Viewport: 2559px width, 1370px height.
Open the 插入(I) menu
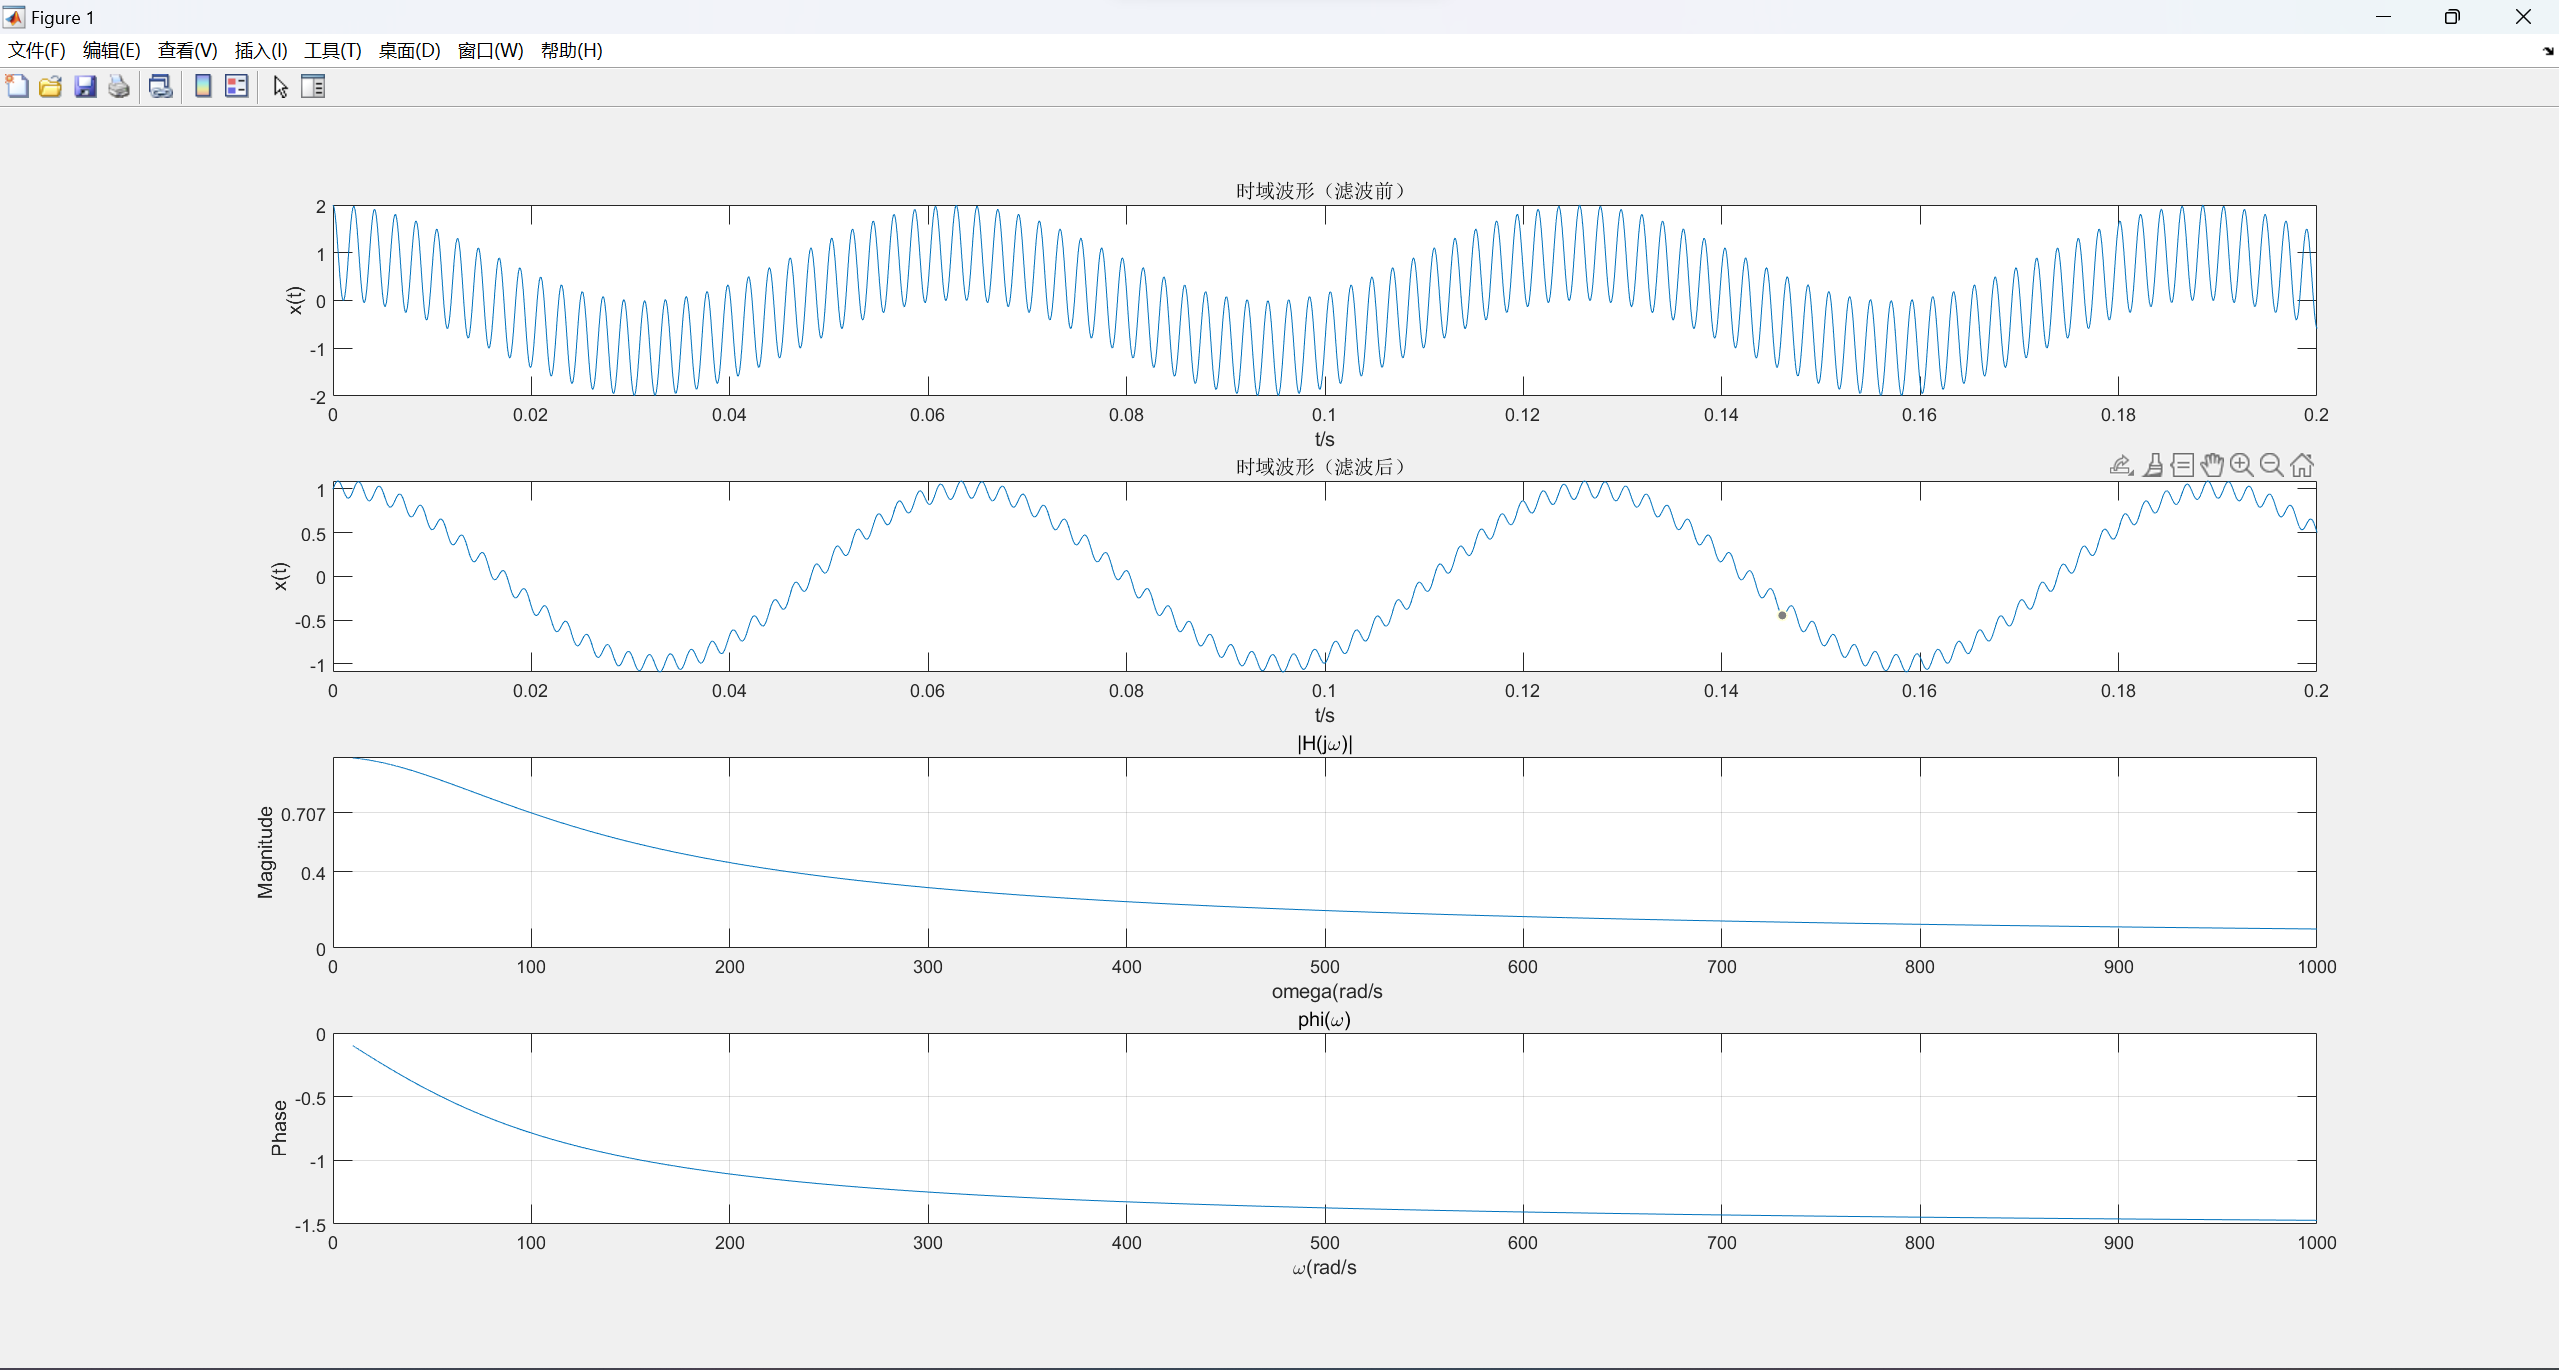click(x=261, y=51)
